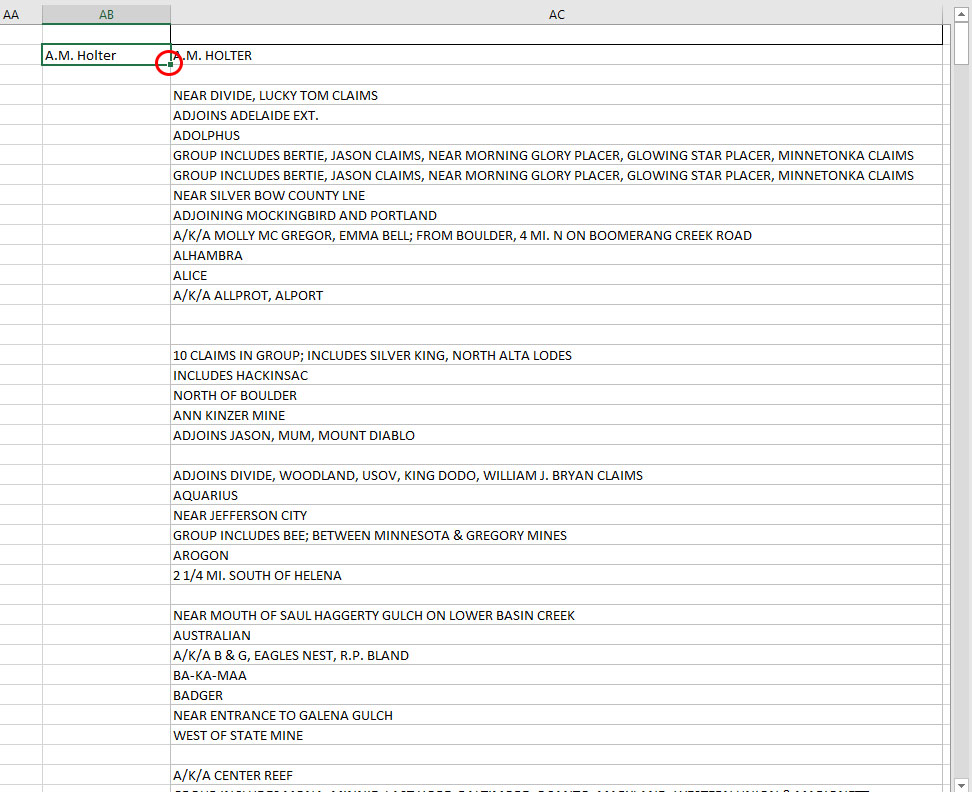This screenshot has height=792, width=972.
Task: Select the ADOLPHUS cell
Action: pyautogui.click(x=207, y=136)
